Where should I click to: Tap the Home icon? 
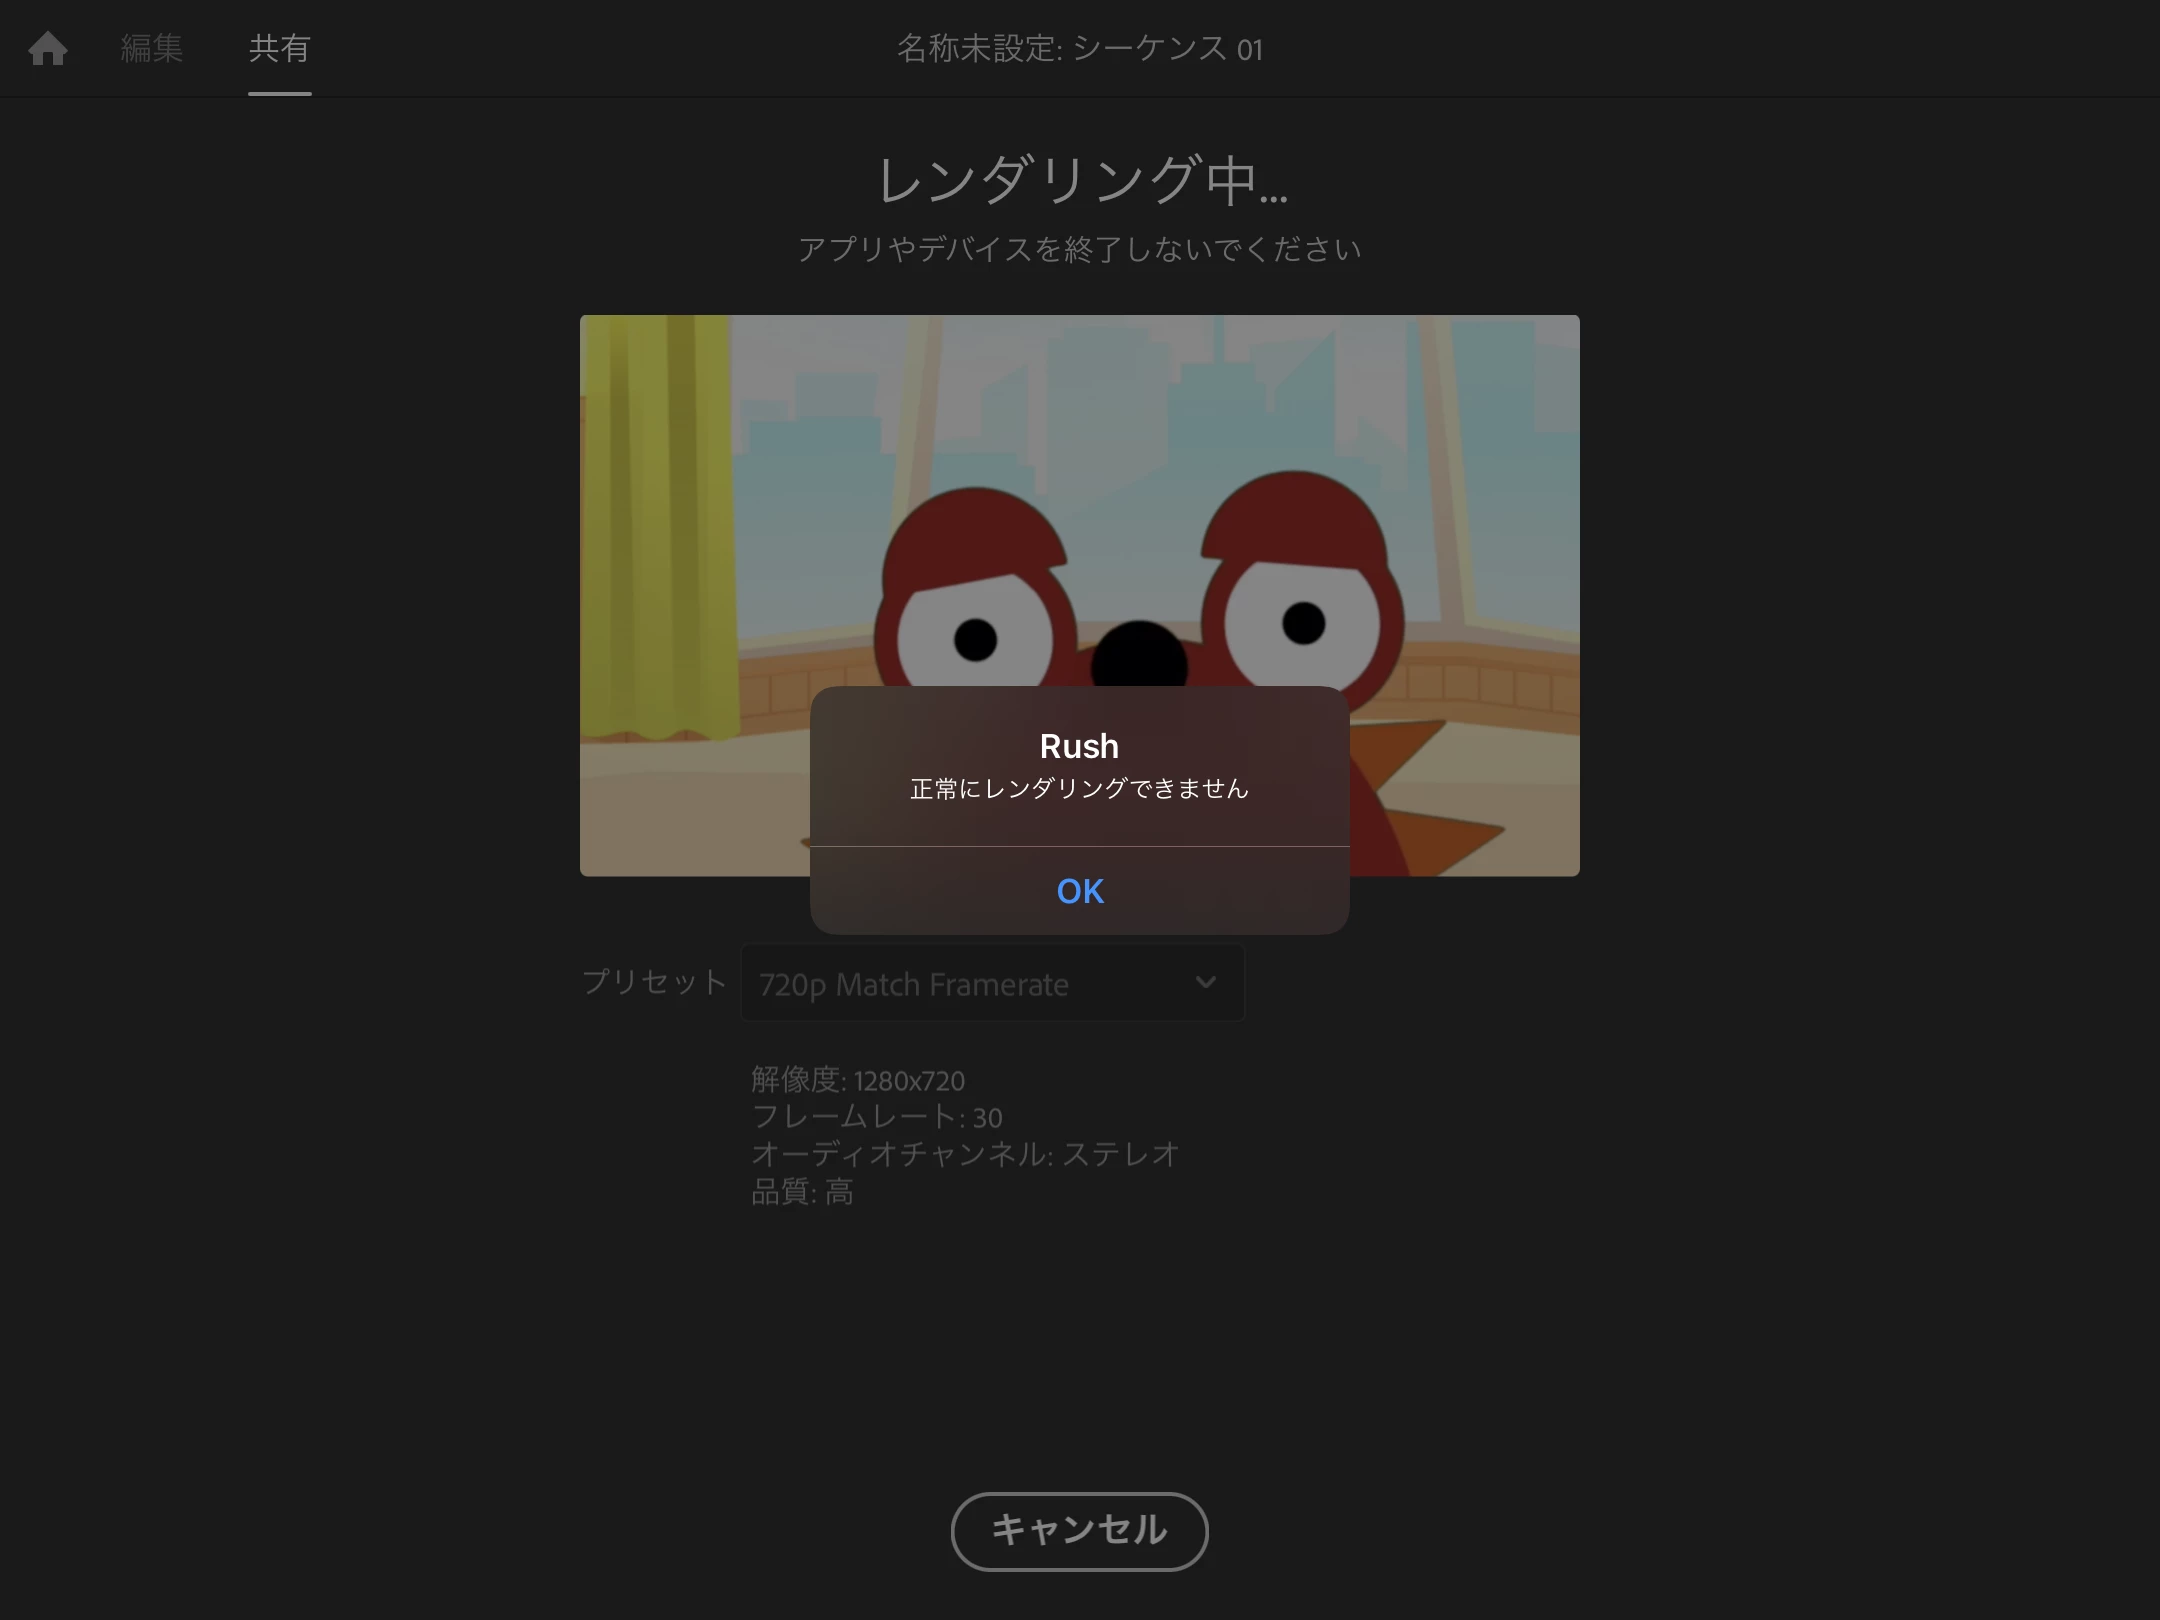point(47,48)
